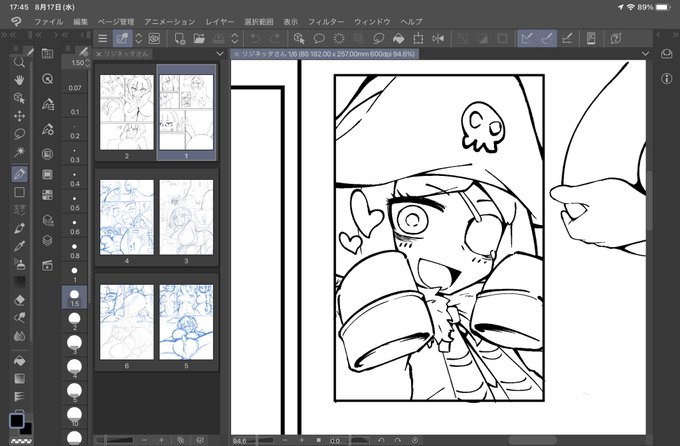Click the Open file folder icon

(199, 39)
